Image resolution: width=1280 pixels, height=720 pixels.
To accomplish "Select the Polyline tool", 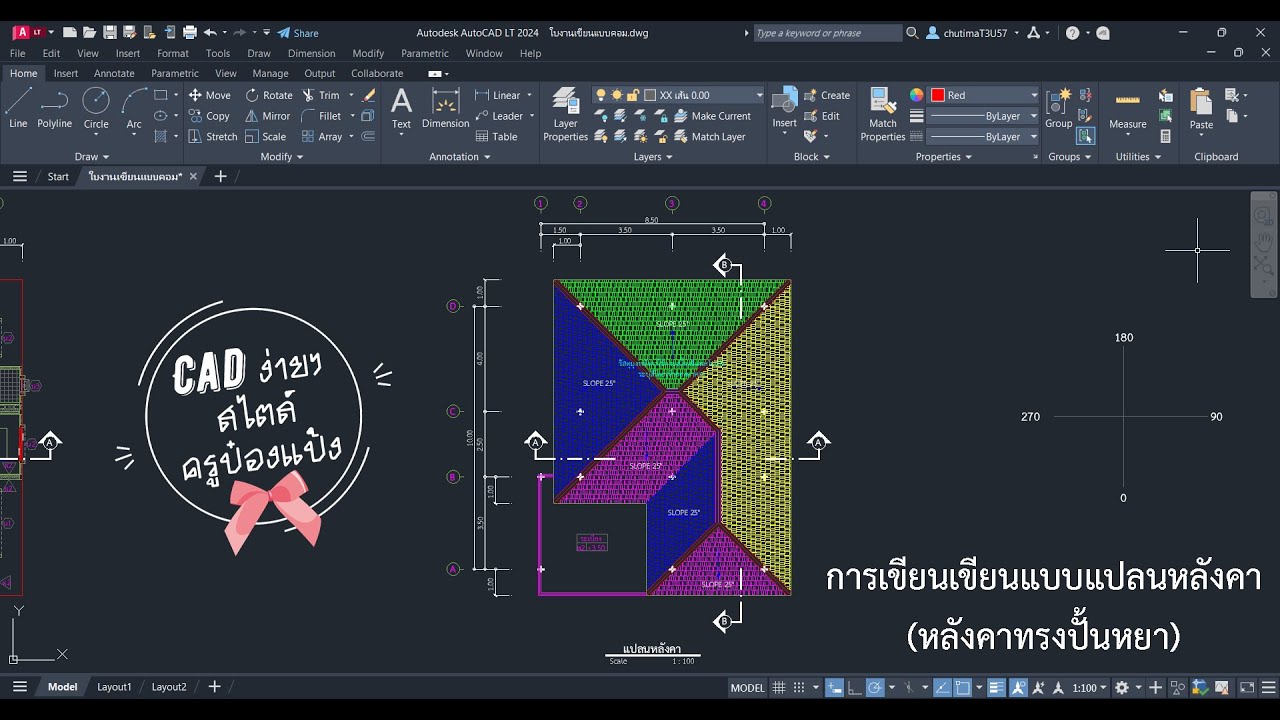I will tap(55, 108).
